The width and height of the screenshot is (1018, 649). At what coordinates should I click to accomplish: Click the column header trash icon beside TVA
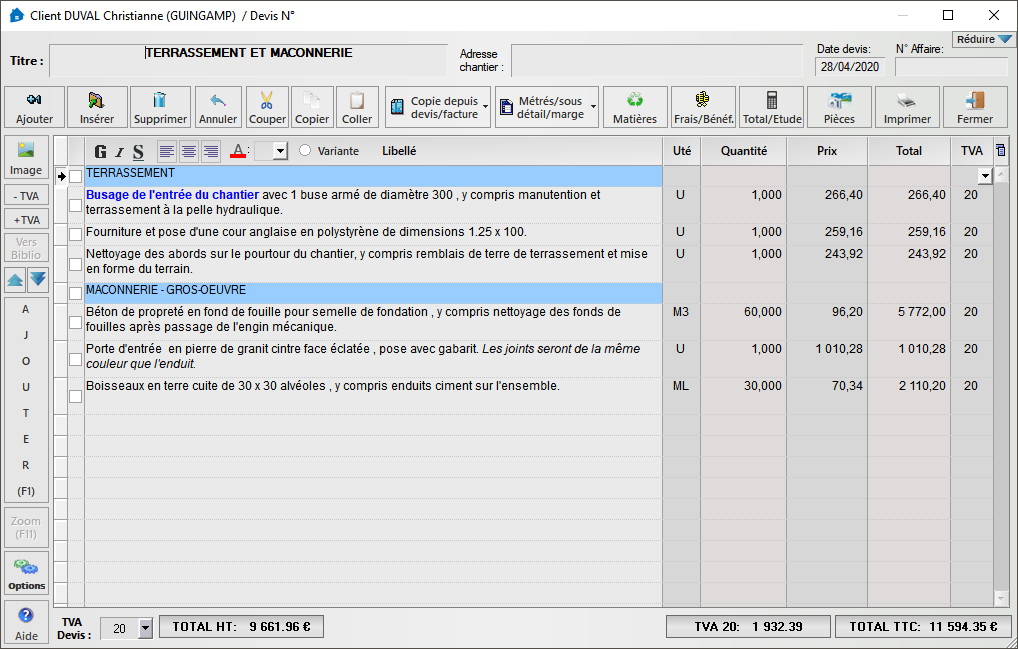1000,151
